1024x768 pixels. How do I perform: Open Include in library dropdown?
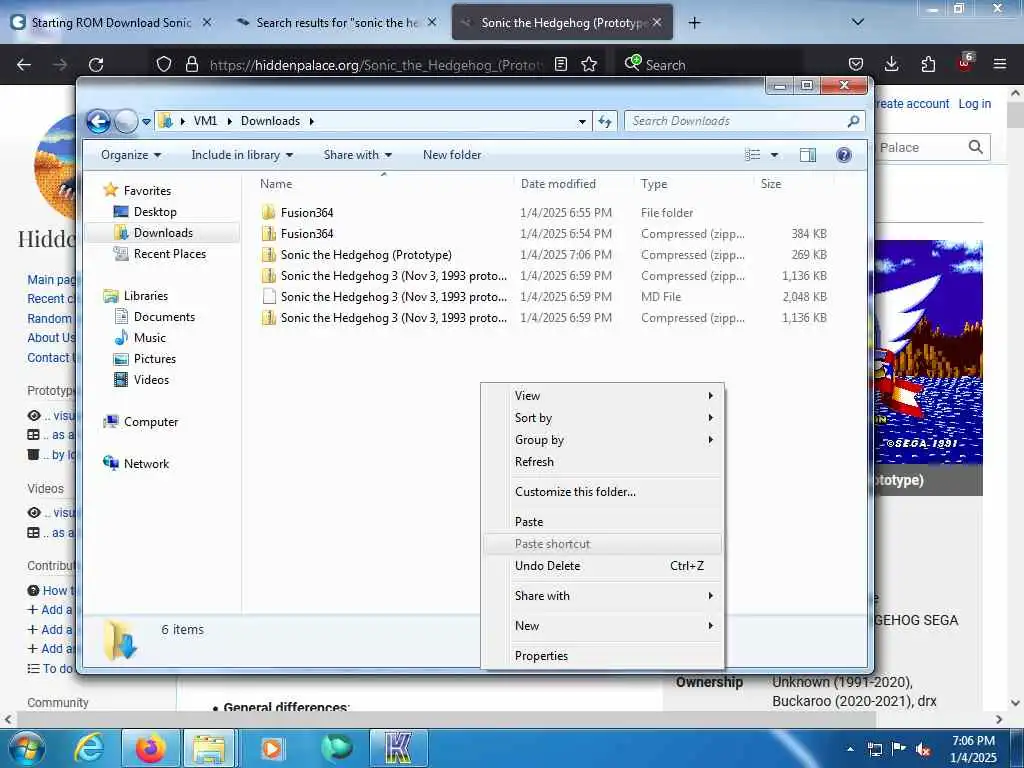242,155
